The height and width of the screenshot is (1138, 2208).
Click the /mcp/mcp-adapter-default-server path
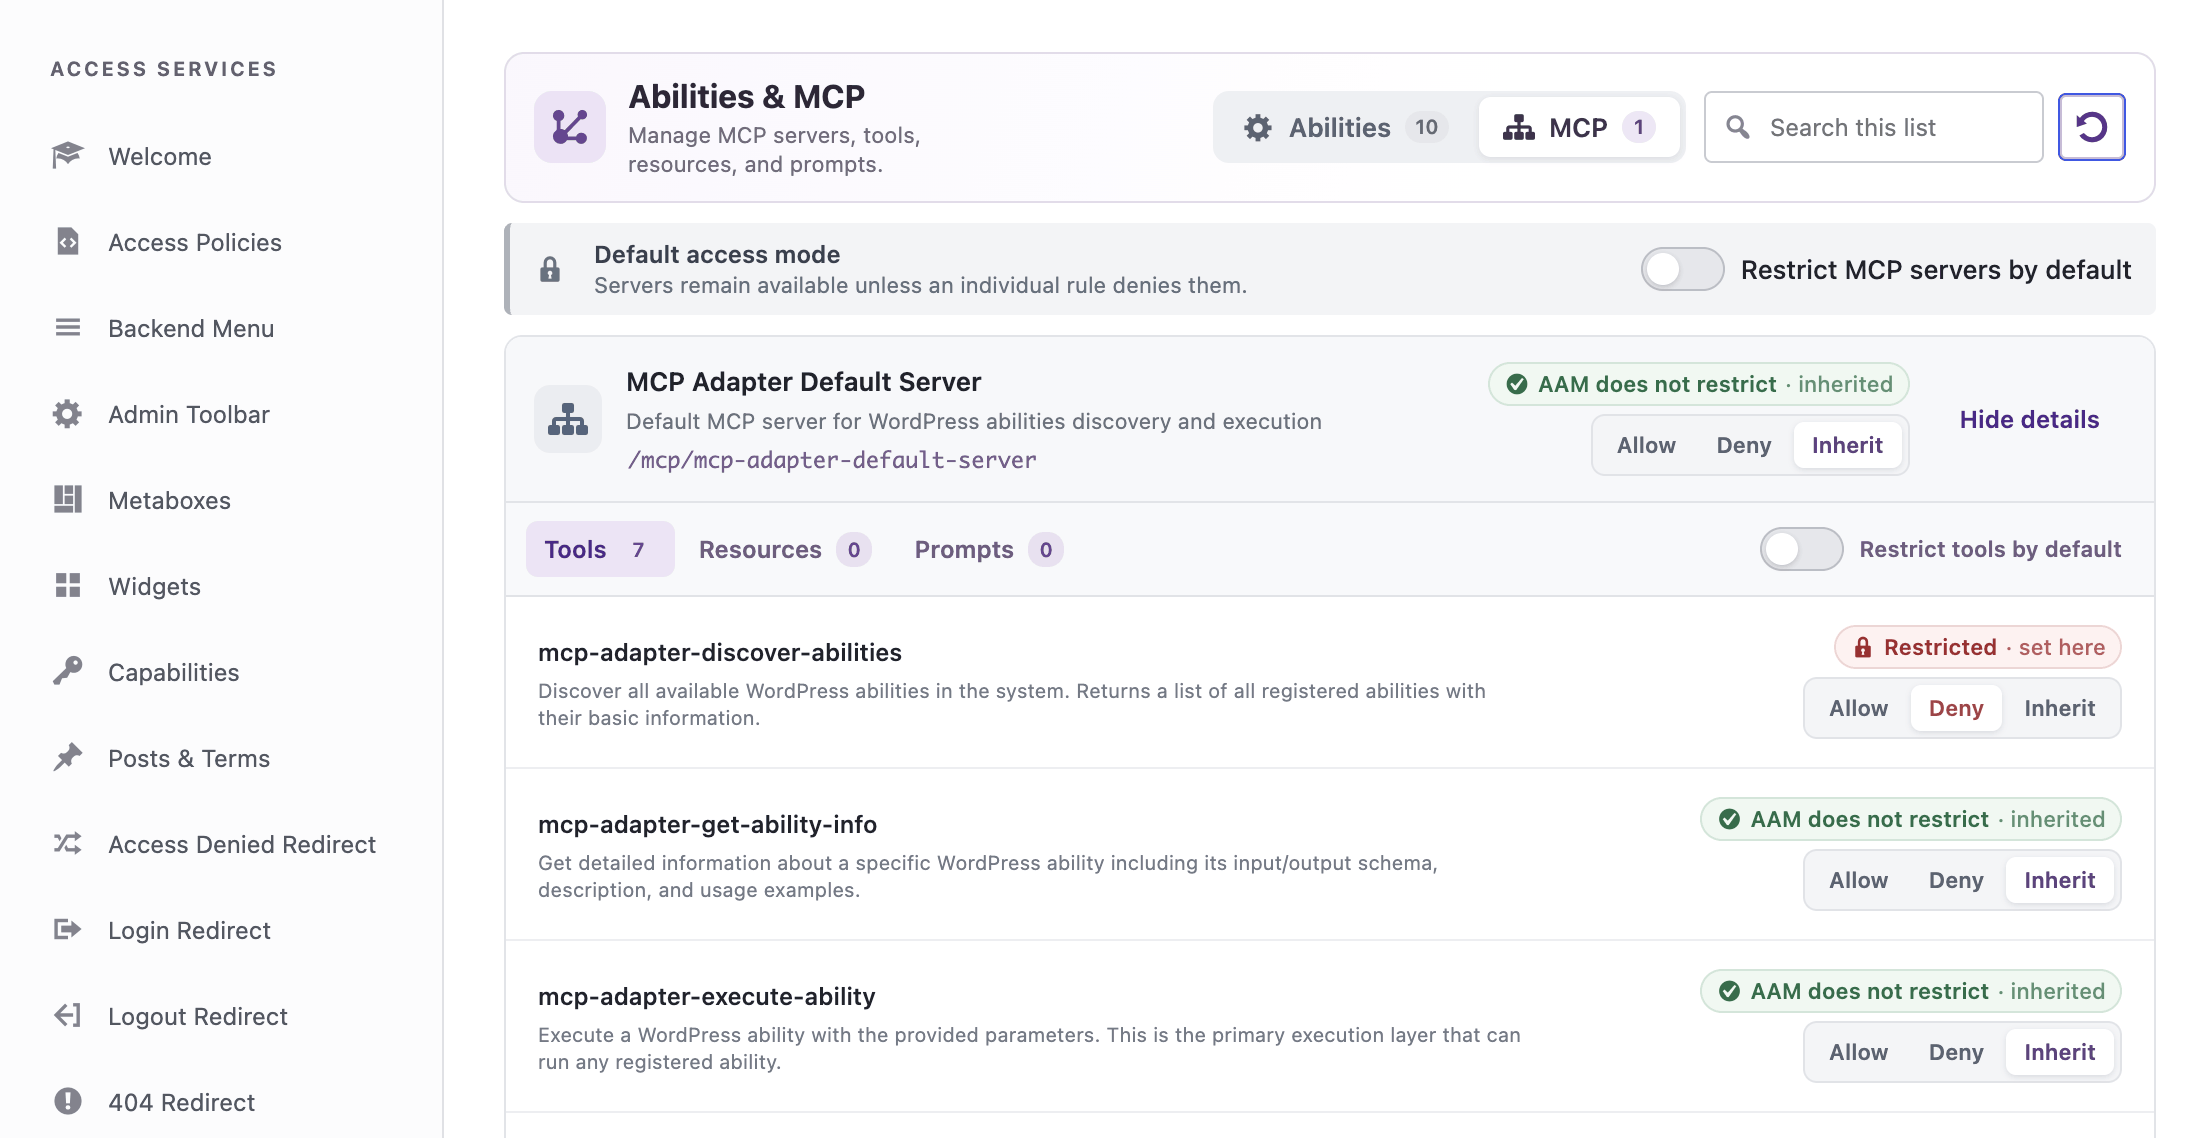click(x=831, y=460)
